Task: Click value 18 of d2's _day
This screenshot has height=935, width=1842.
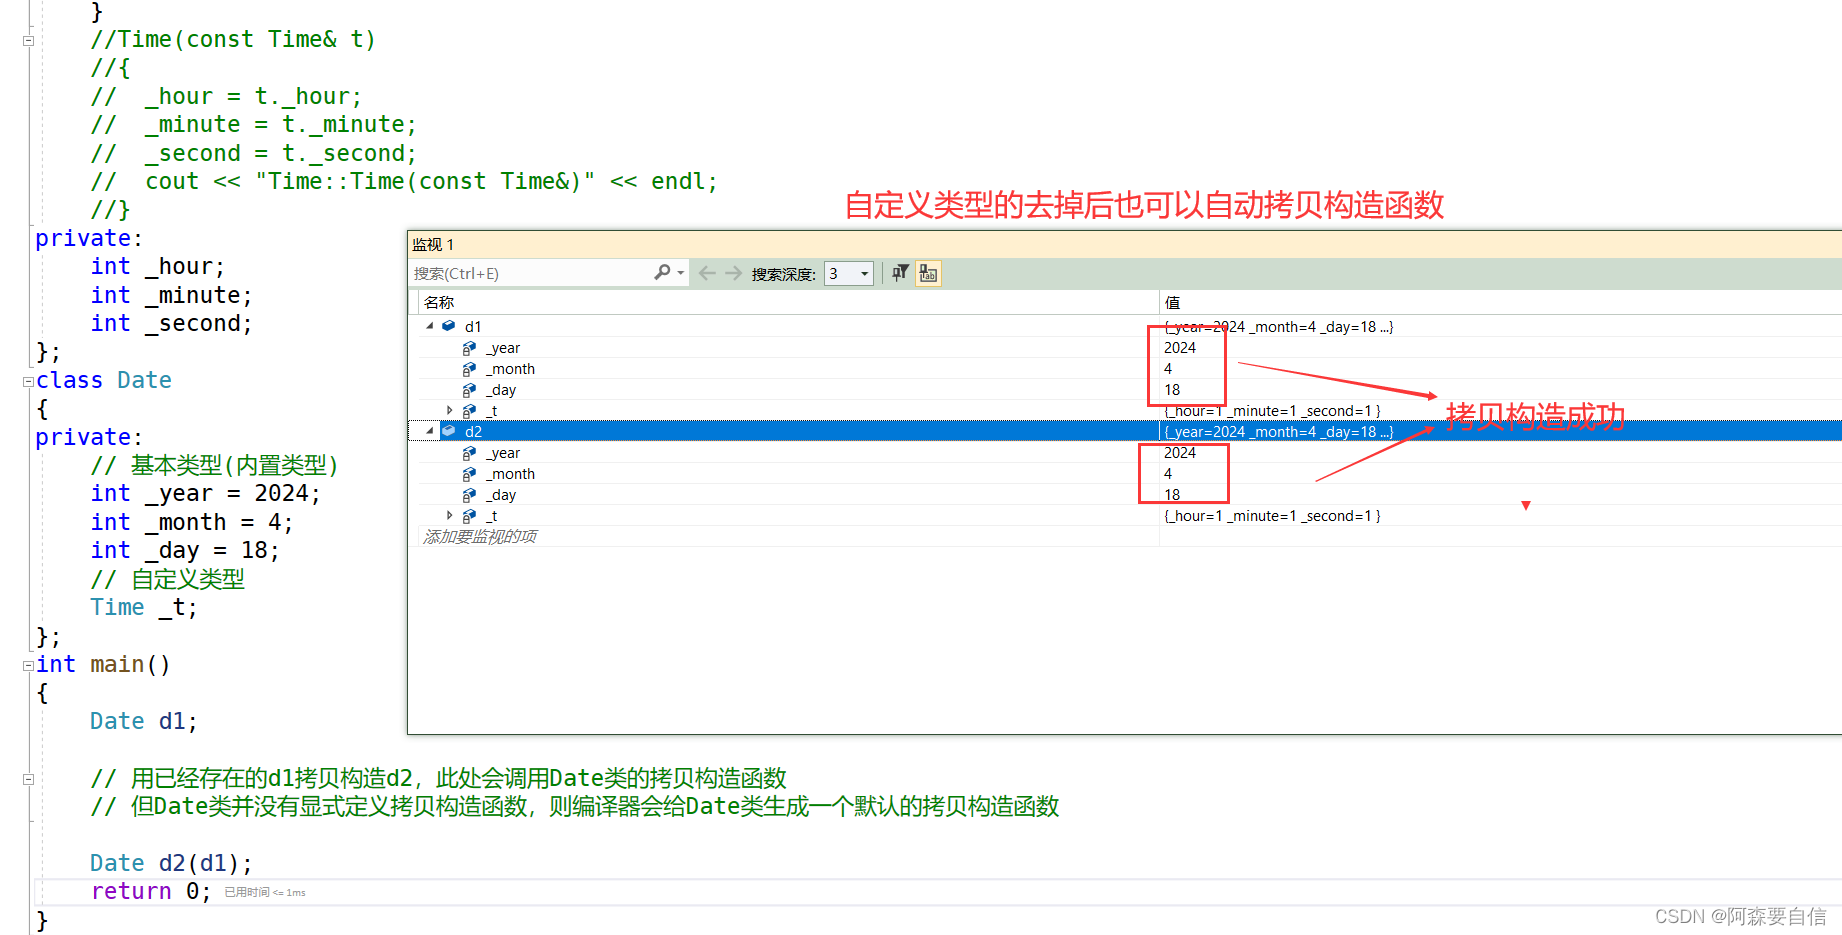Action: click(1172, 495)
